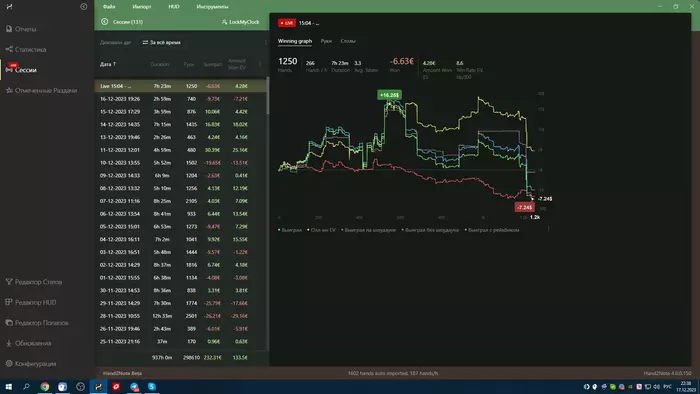Sort sessions by Duration column
Screen dimensions: 700x394
(159, 64)
